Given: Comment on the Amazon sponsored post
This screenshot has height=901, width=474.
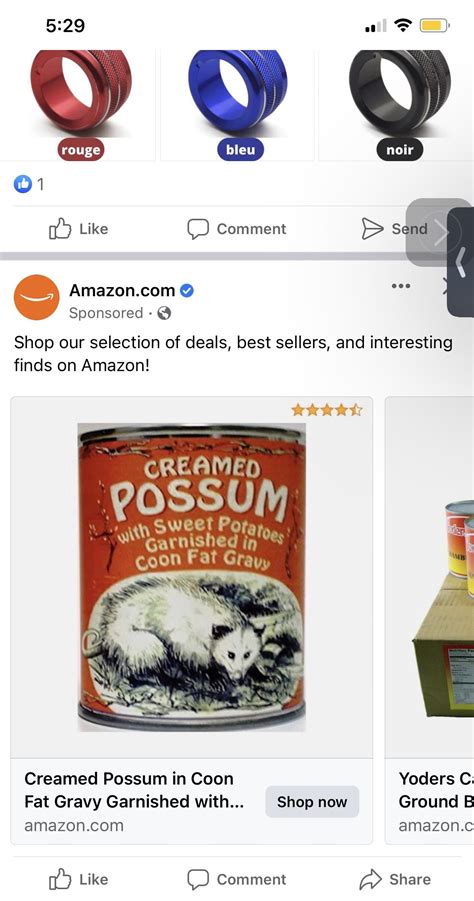Looking at the screenshot, I should pyautogui.click(x=237, y=879).
